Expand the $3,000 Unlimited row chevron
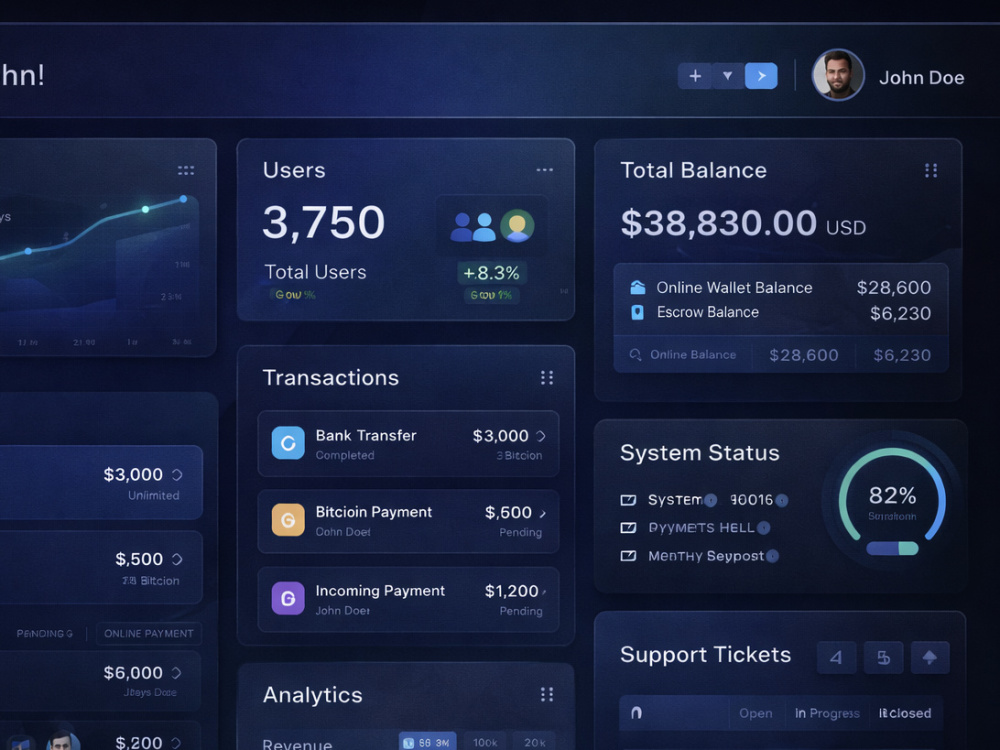The height and width of the screenshot is (750, 1000). click(x=177, y=474)
